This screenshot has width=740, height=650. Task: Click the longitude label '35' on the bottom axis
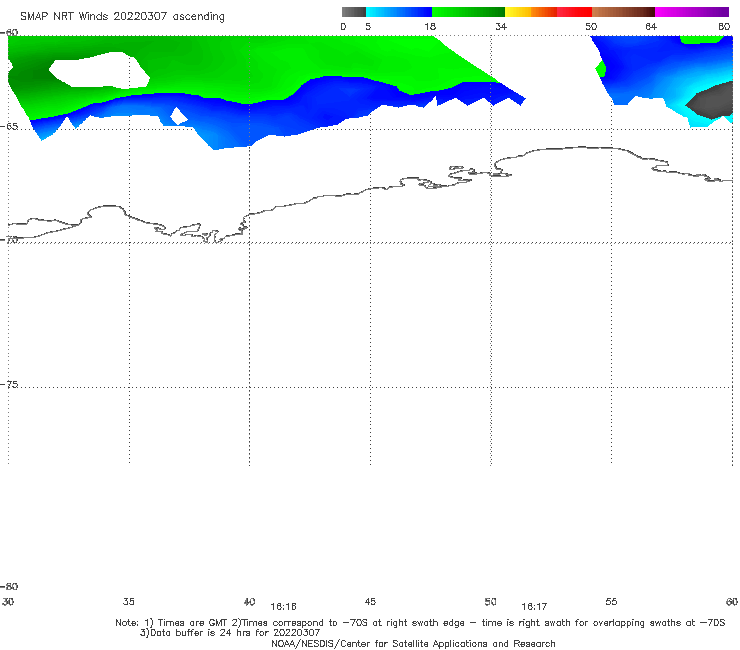(129, 602)
